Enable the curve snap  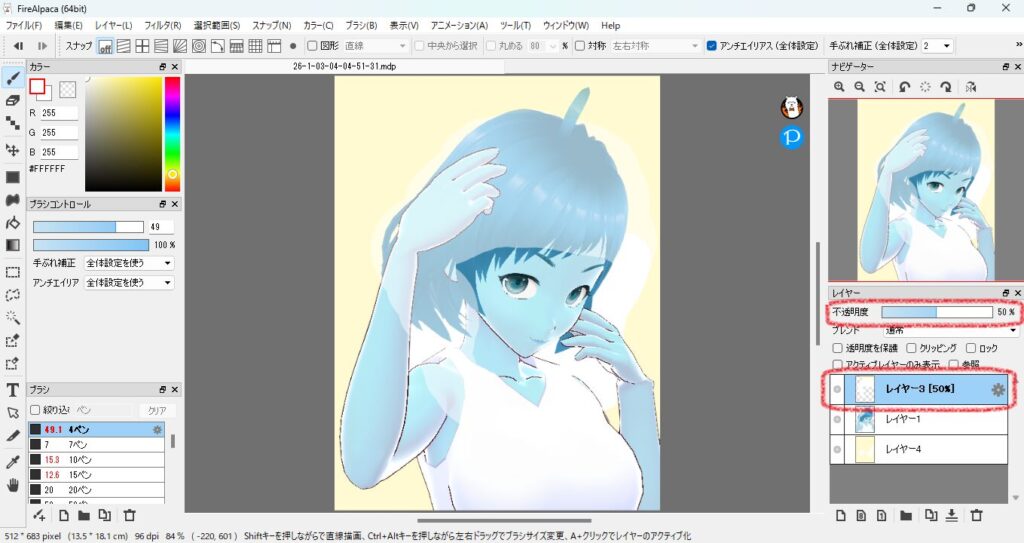[217, 46]
